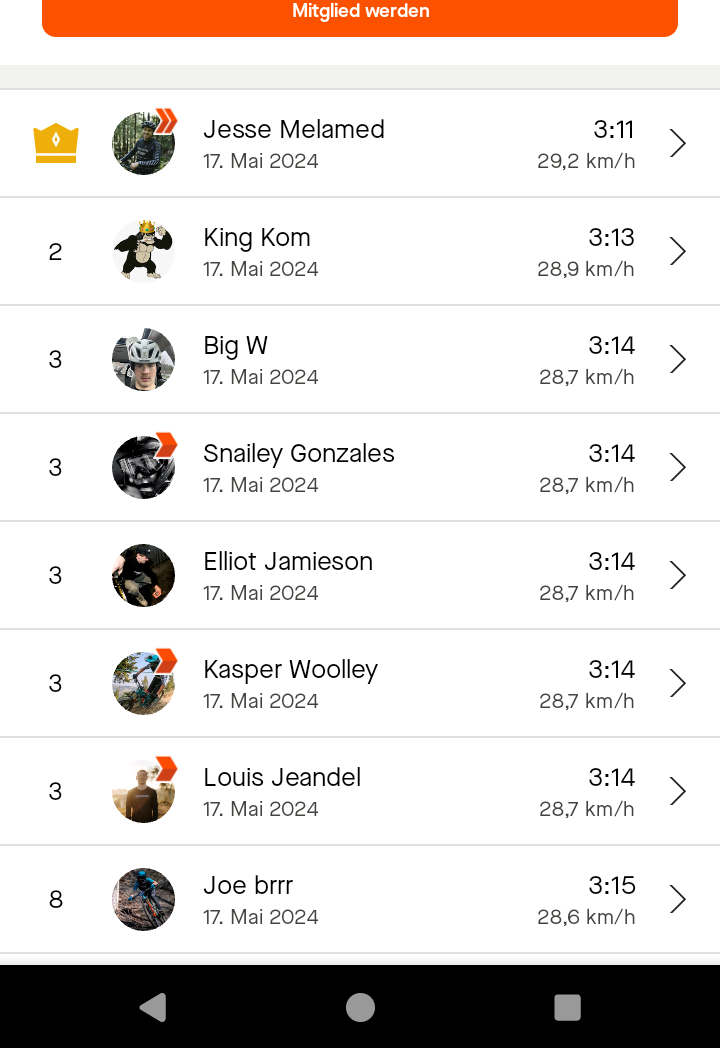Open Elliot Jamieson's profile picture
The image size is (720, 1048).
[143, 575]
